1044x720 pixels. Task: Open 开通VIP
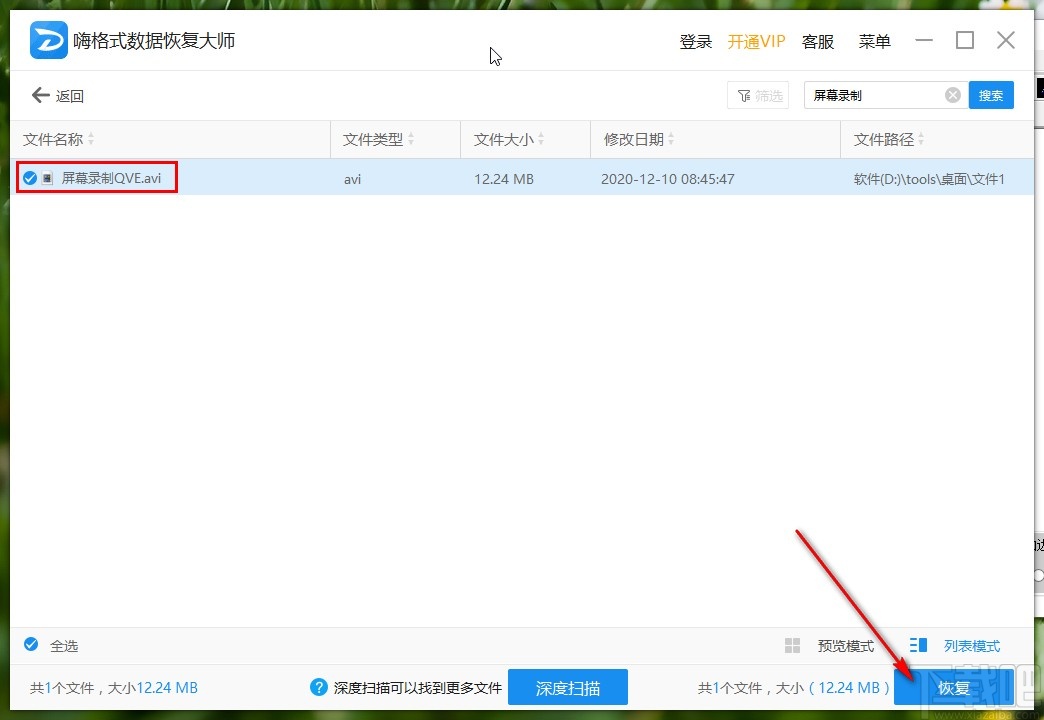756,41
